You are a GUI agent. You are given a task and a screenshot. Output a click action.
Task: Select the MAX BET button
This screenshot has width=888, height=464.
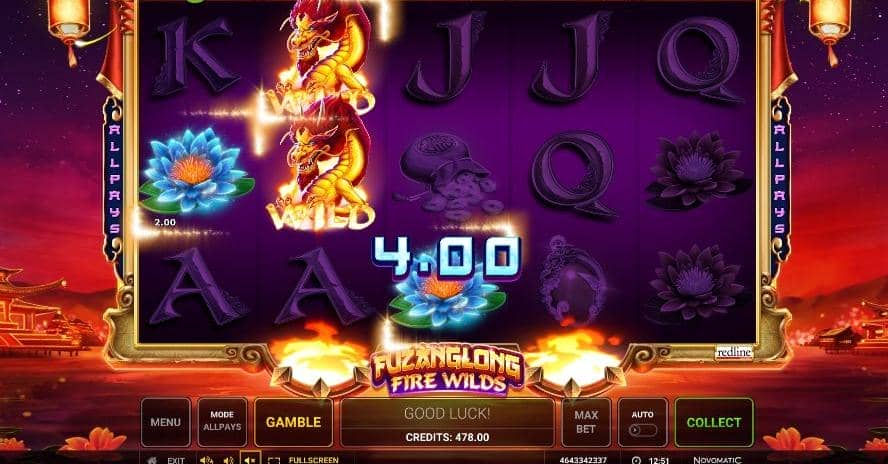(x=586, y=422)
